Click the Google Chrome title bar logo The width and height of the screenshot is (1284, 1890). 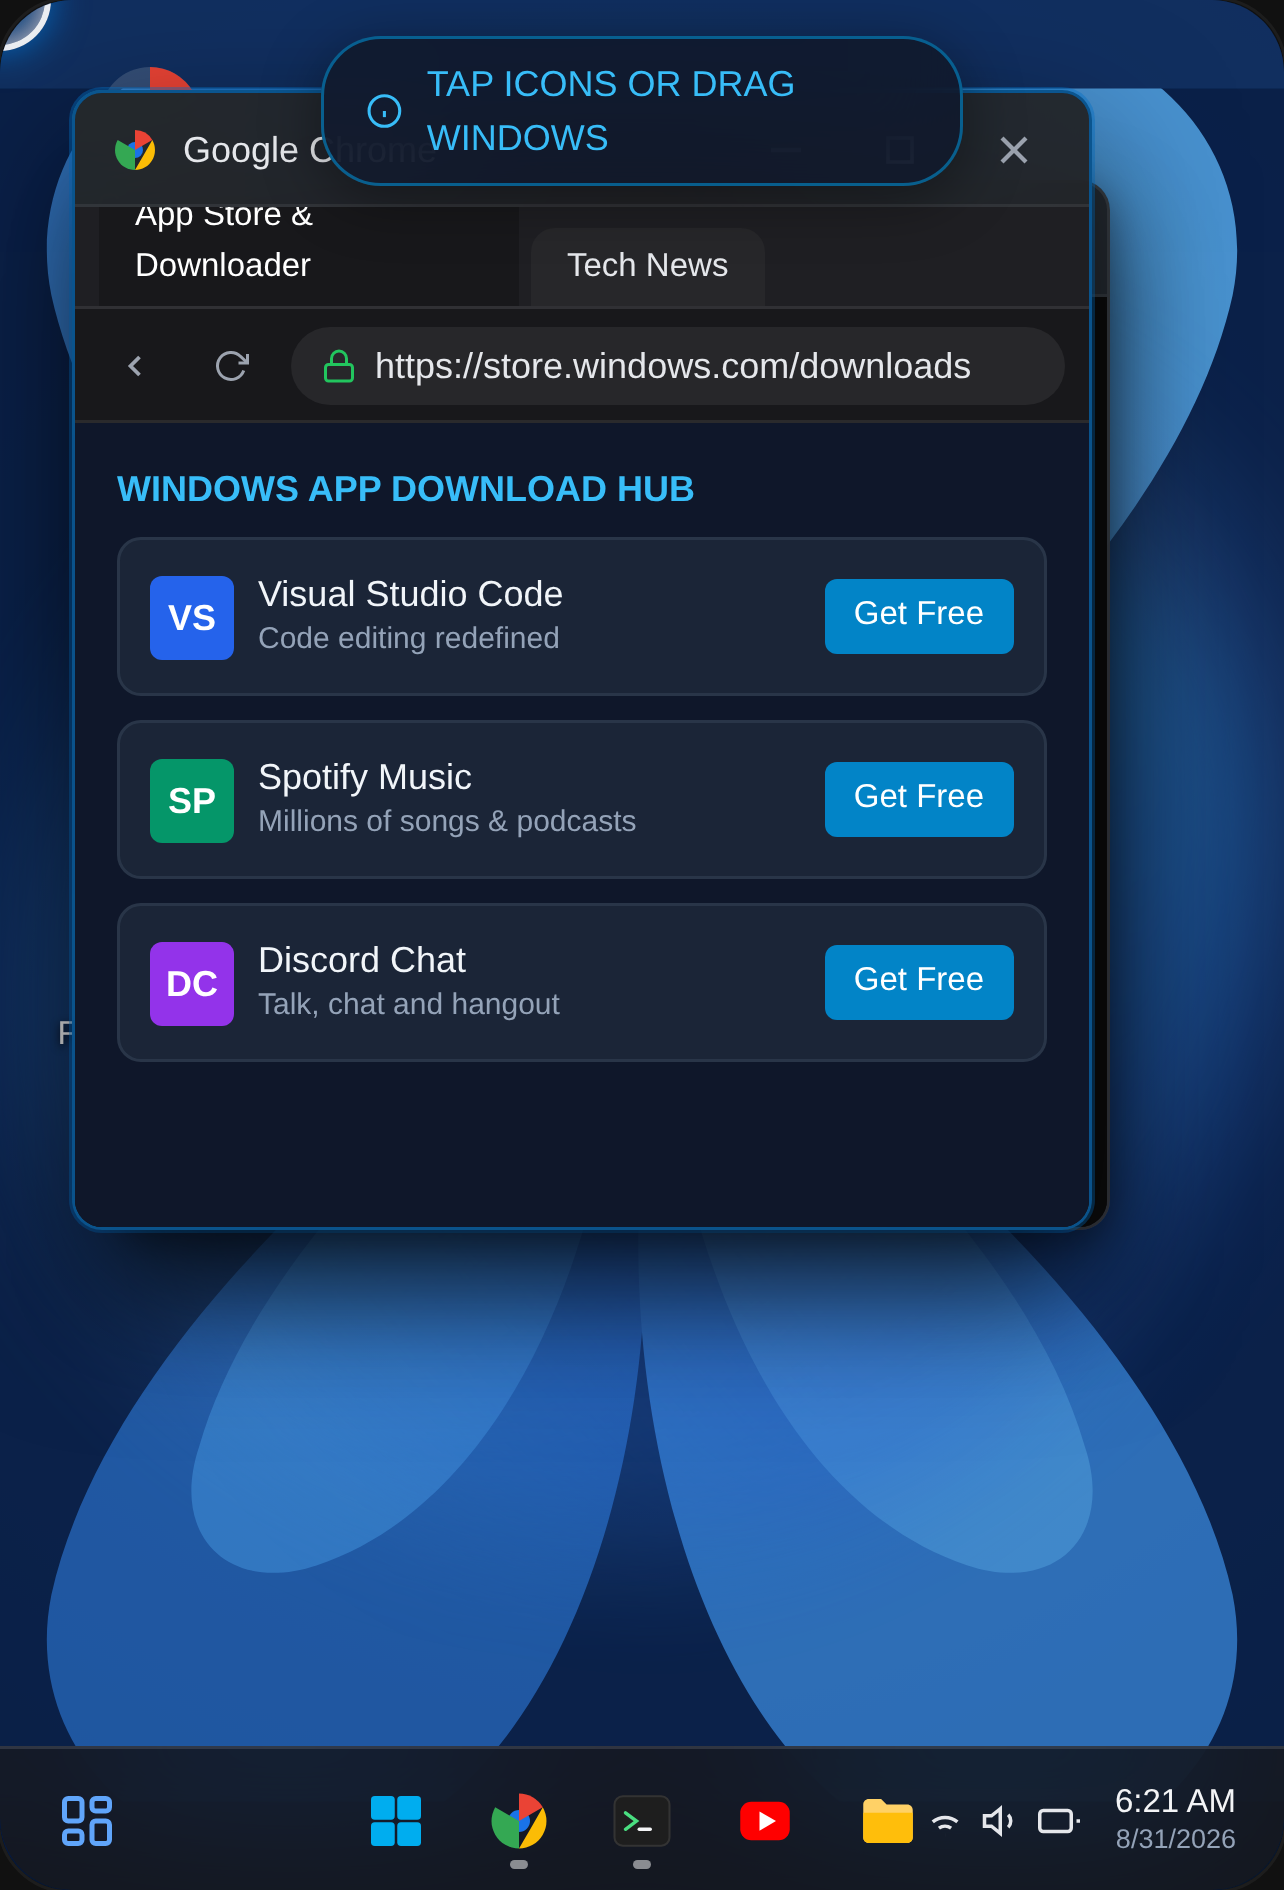[x=135, y=150]
